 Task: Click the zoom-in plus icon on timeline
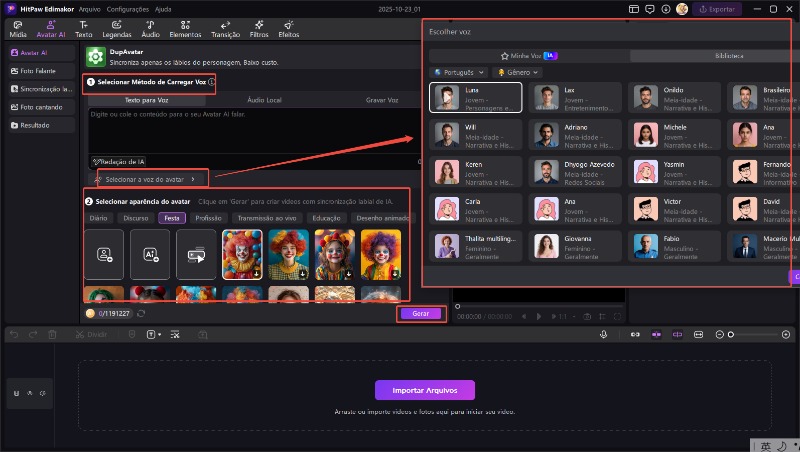[x=785, y=333]
